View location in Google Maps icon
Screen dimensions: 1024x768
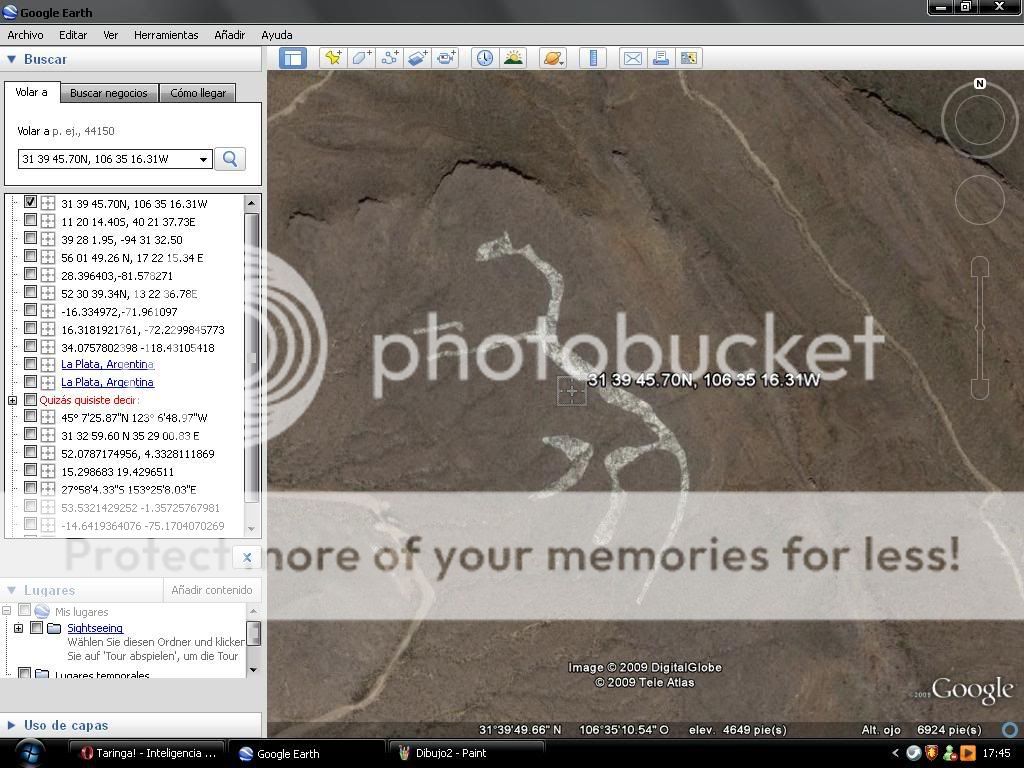coord(688,58)
